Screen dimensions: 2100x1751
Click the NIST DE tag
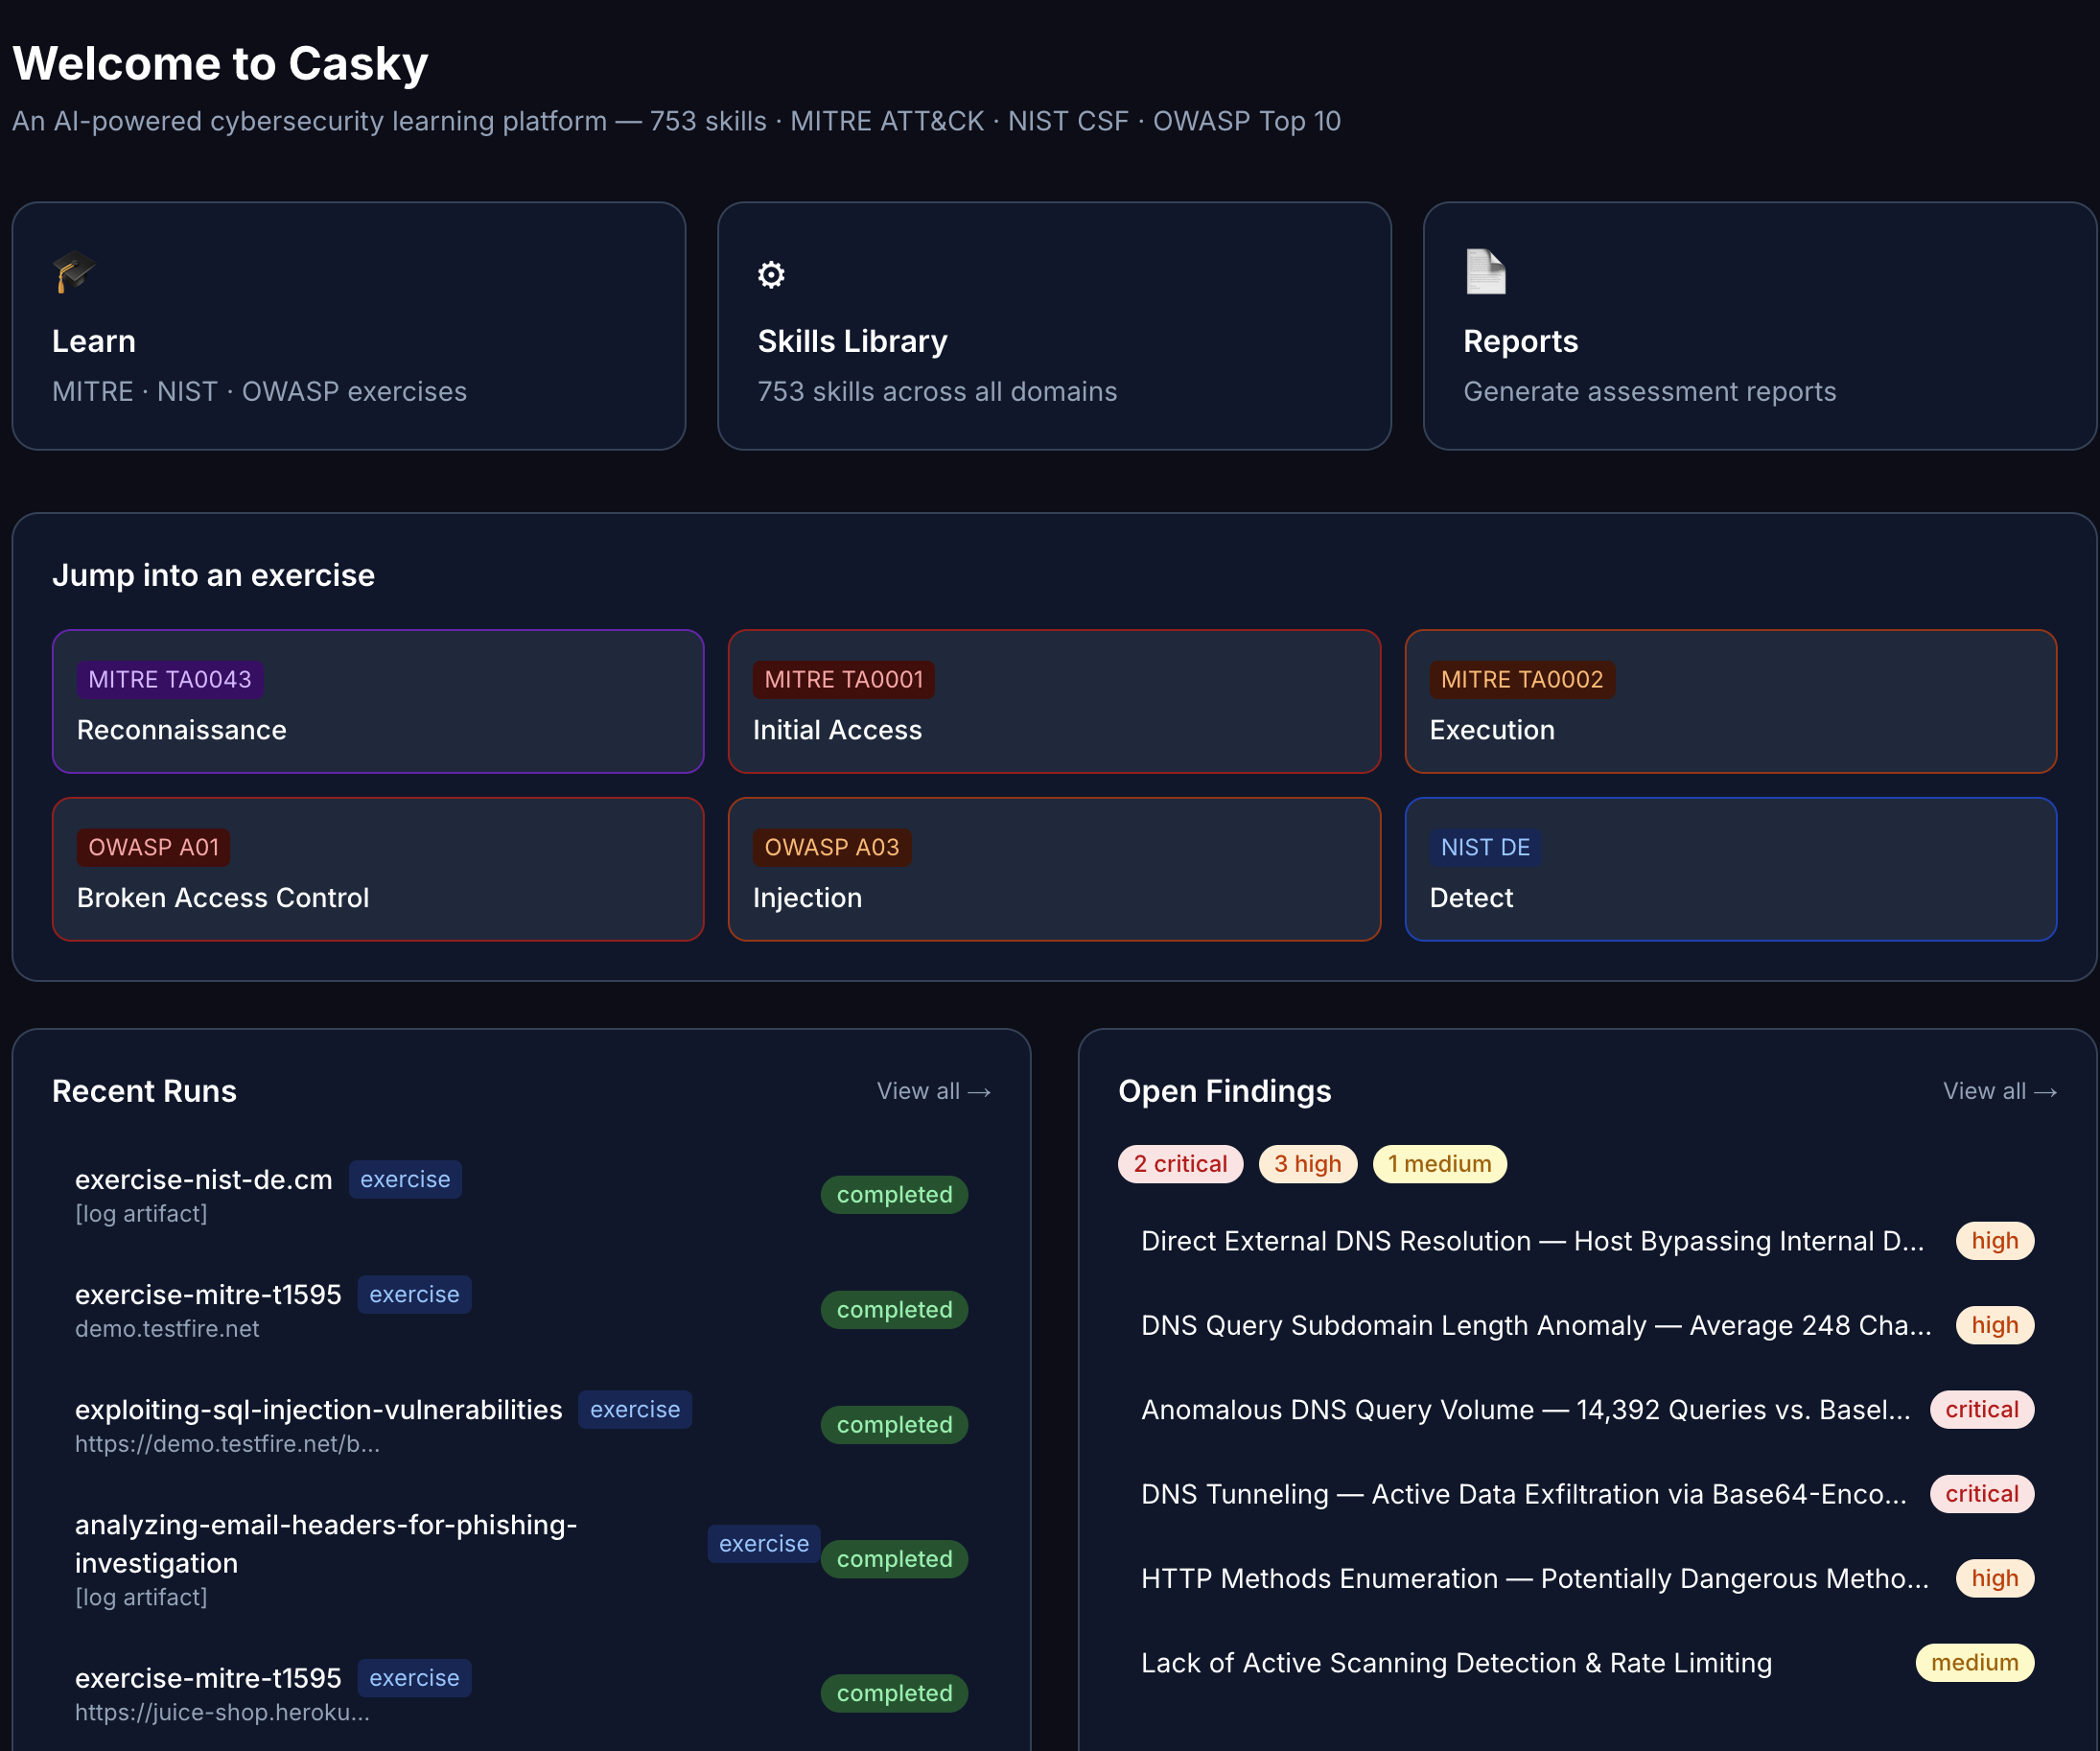pos(1485,848)
